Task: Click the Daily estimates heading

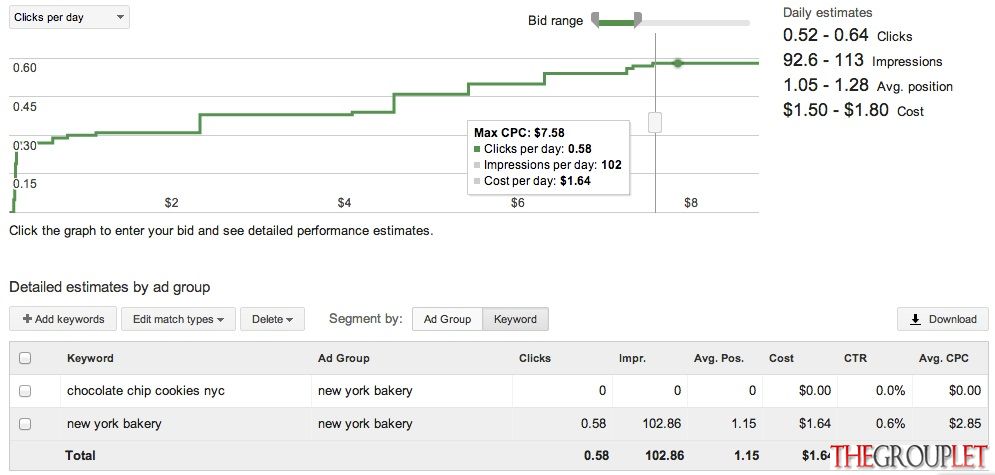Action: tap(827, 13)
